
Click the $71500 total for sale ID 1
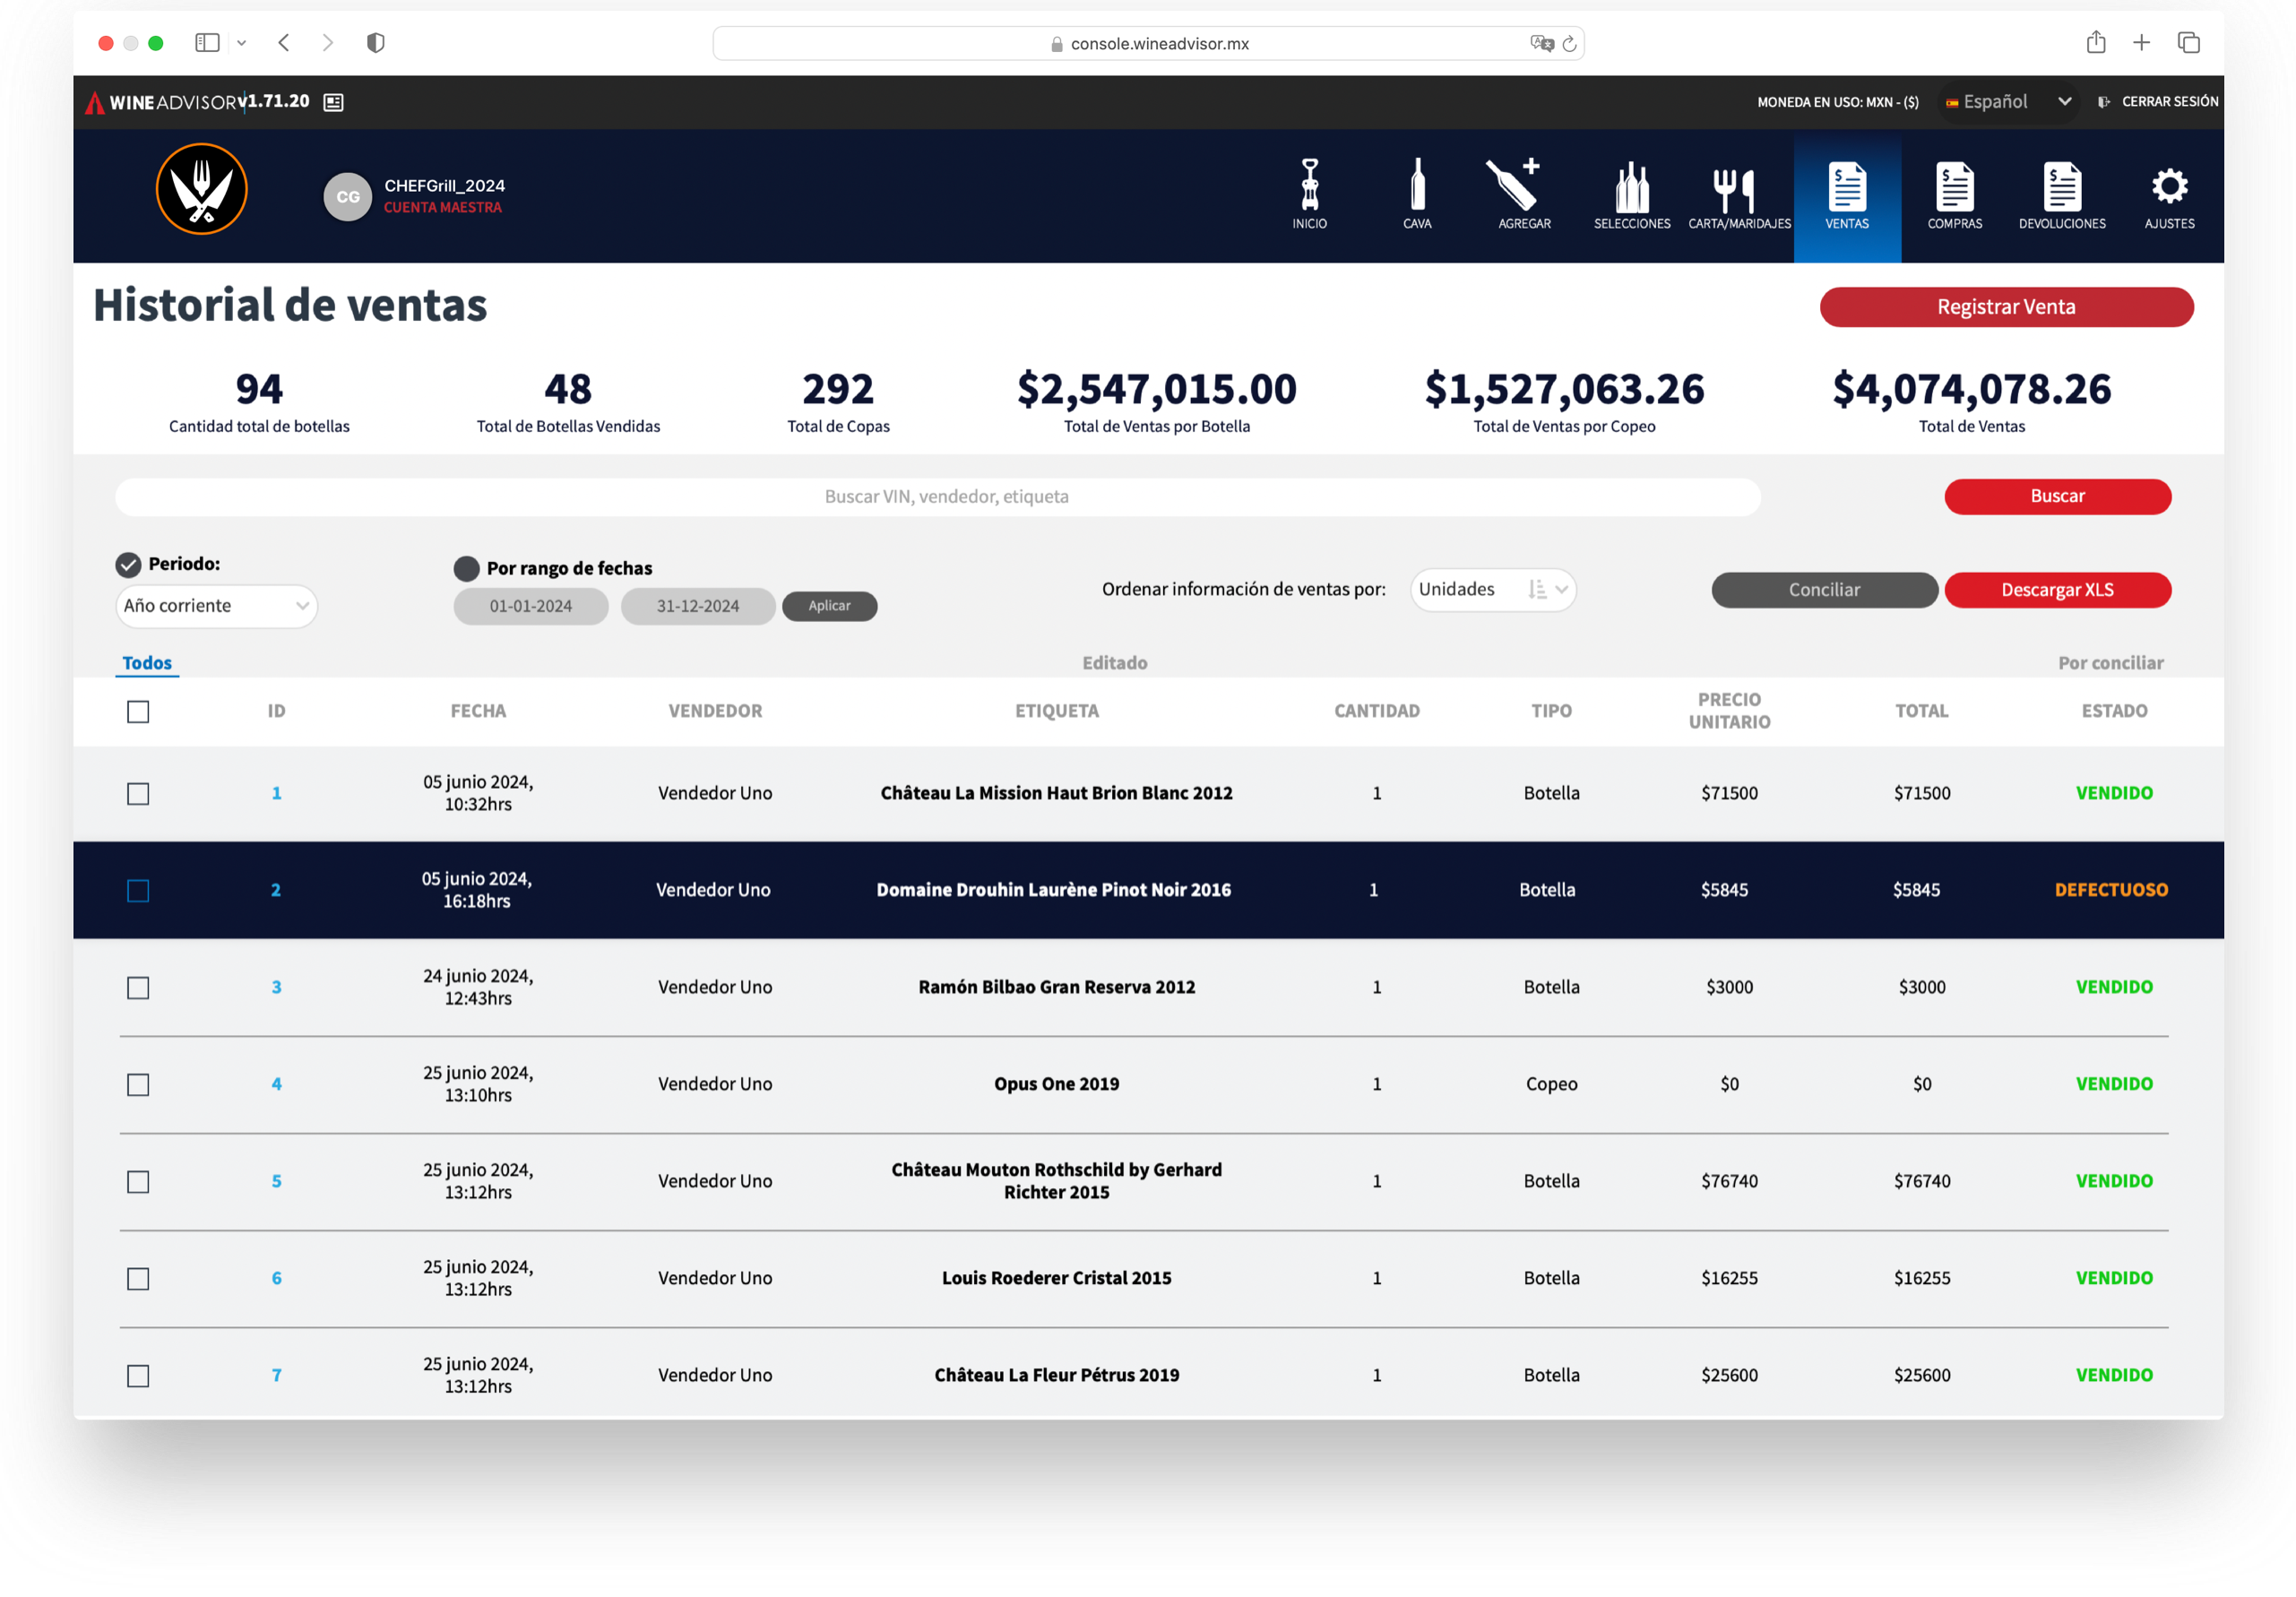click(x=1921, y=793)
